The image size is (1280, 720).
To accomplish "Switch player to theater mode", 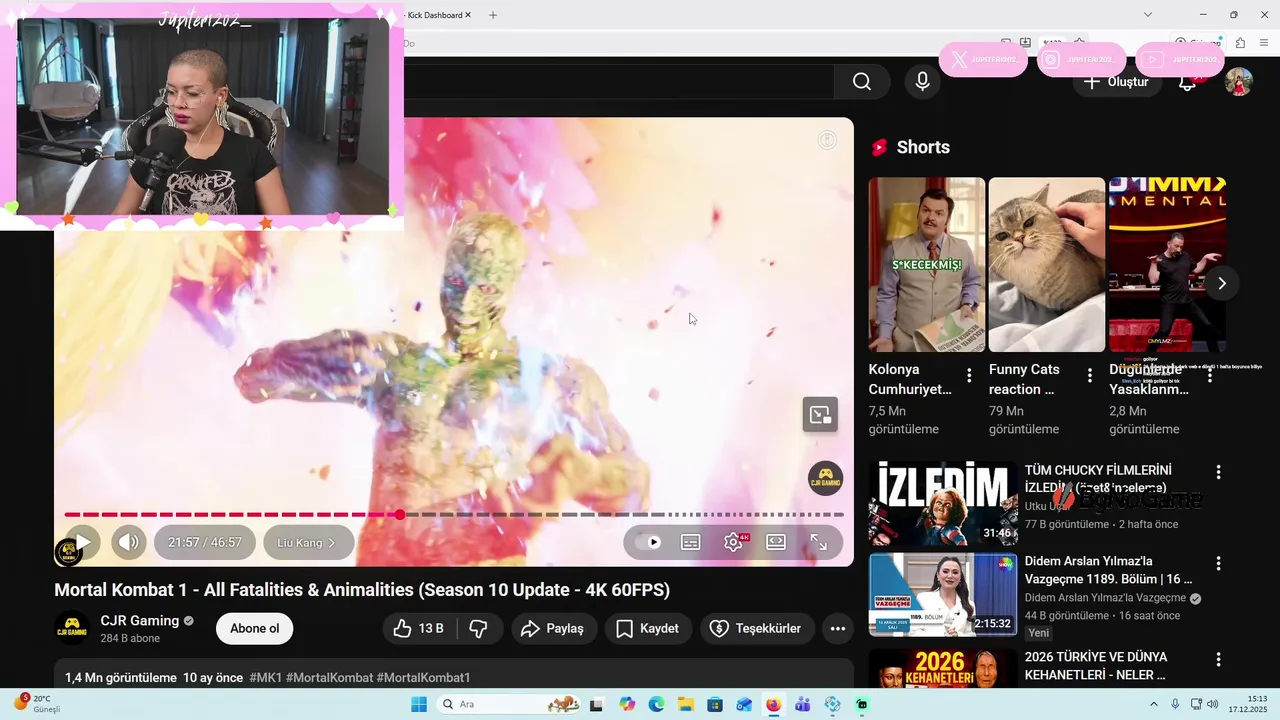I will click(776, 542).
